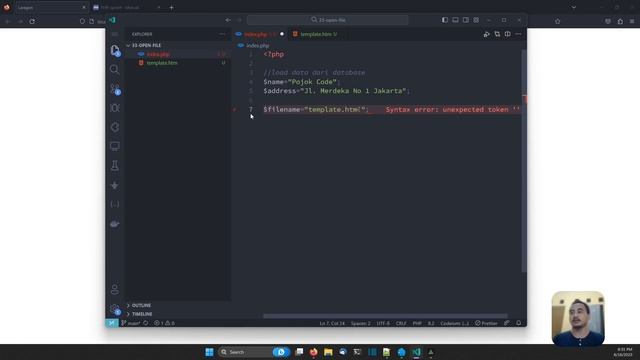Click the editor vertical scrollbar

click(524, 161)
